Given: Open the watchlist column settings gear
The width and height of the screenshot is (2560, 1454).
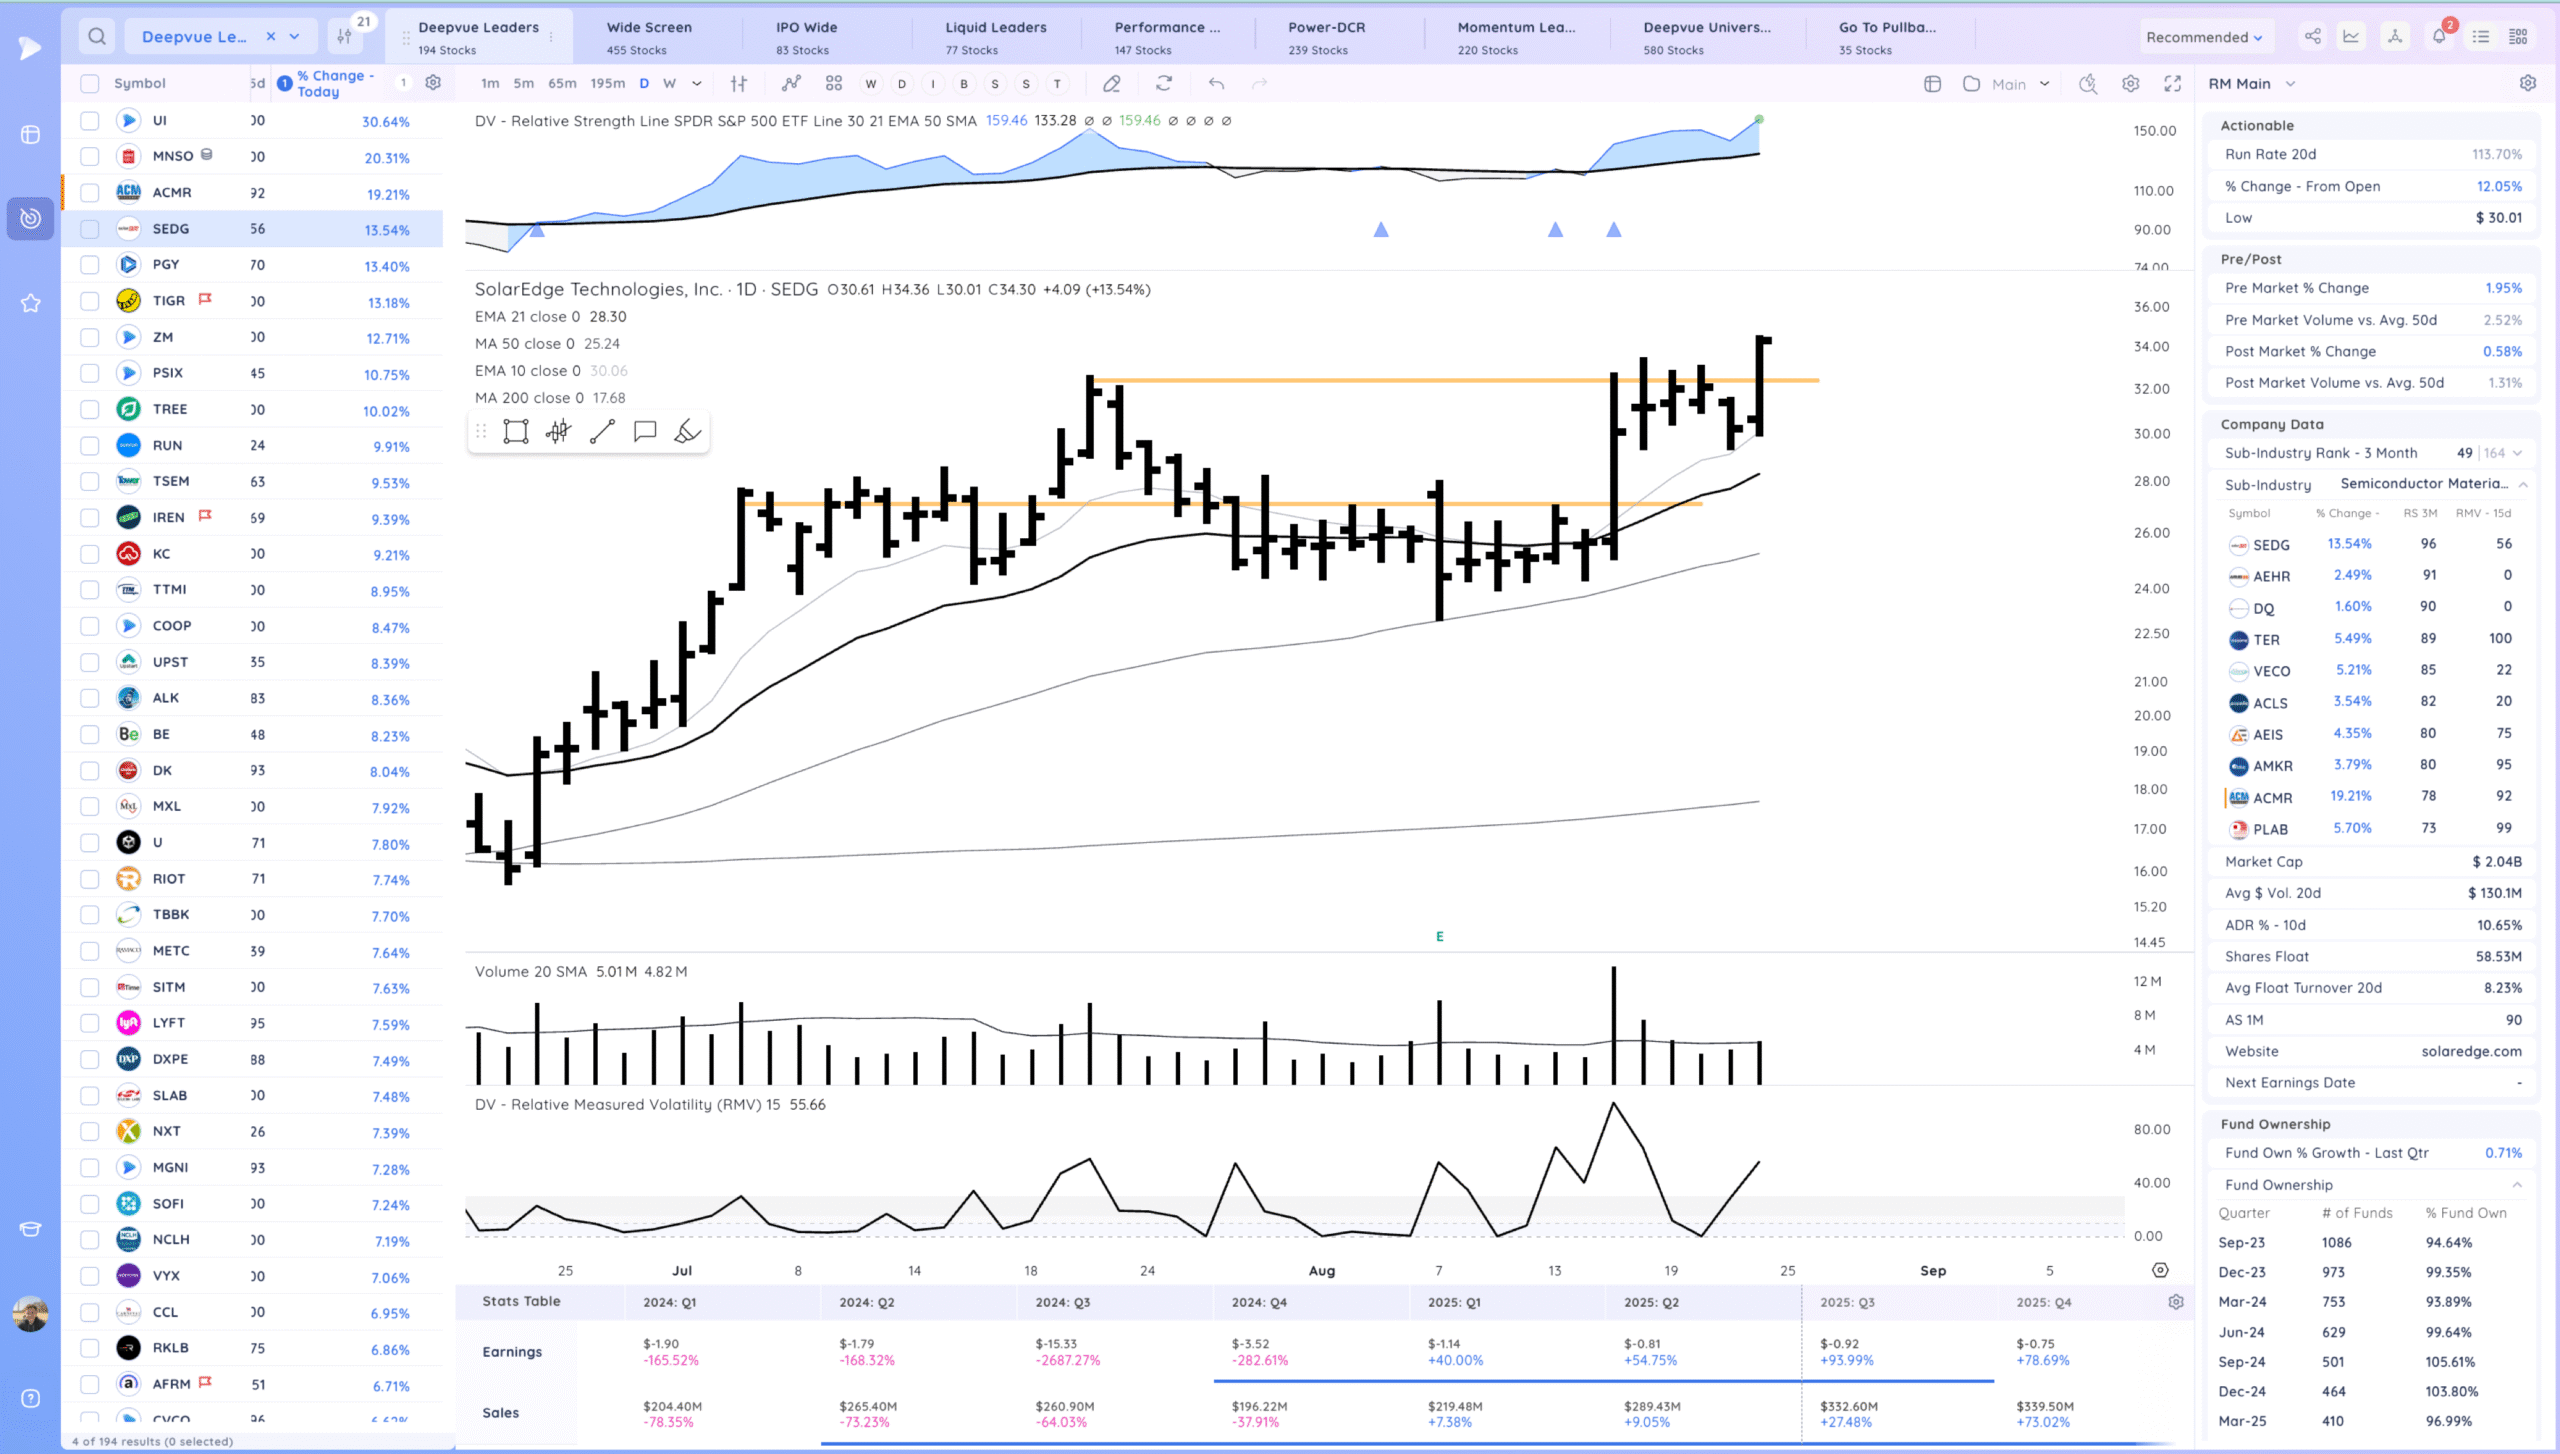Looking at the screenshot, I should (x=433, y=83).
